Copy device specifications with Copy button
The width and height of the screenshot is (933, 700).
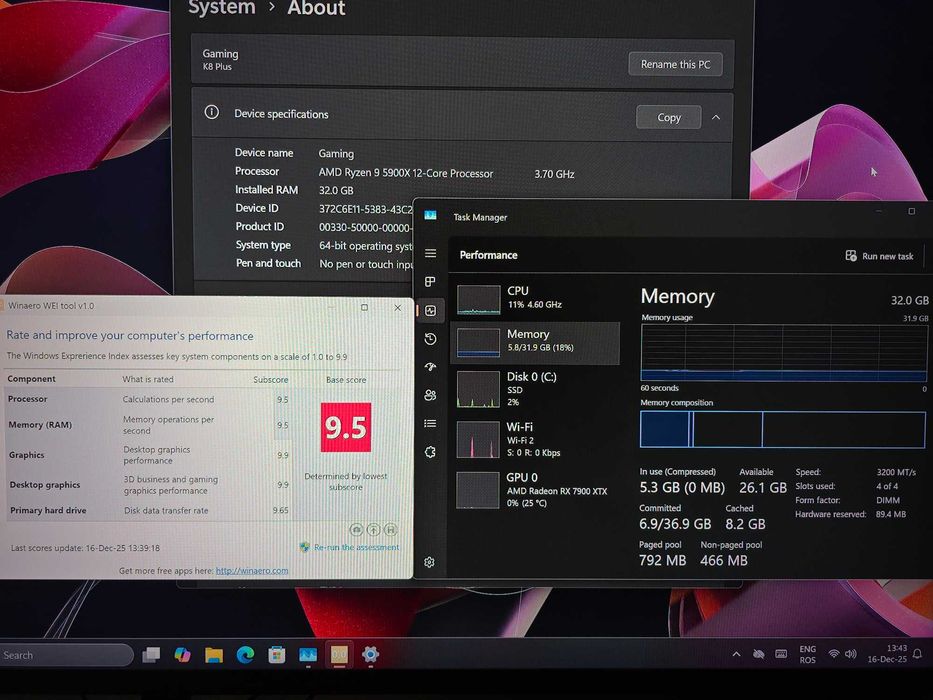pyautogui.click(x=669, y=117)
